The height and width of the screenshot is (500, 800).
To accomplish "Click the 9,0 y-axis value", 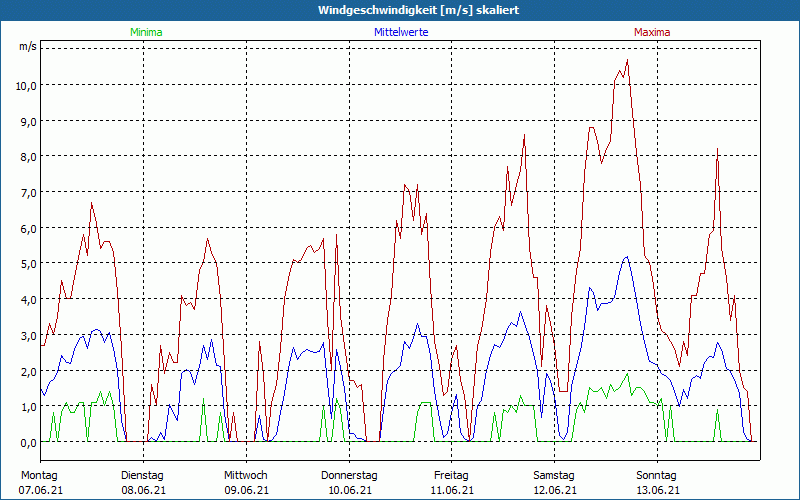I will point(29,121).
